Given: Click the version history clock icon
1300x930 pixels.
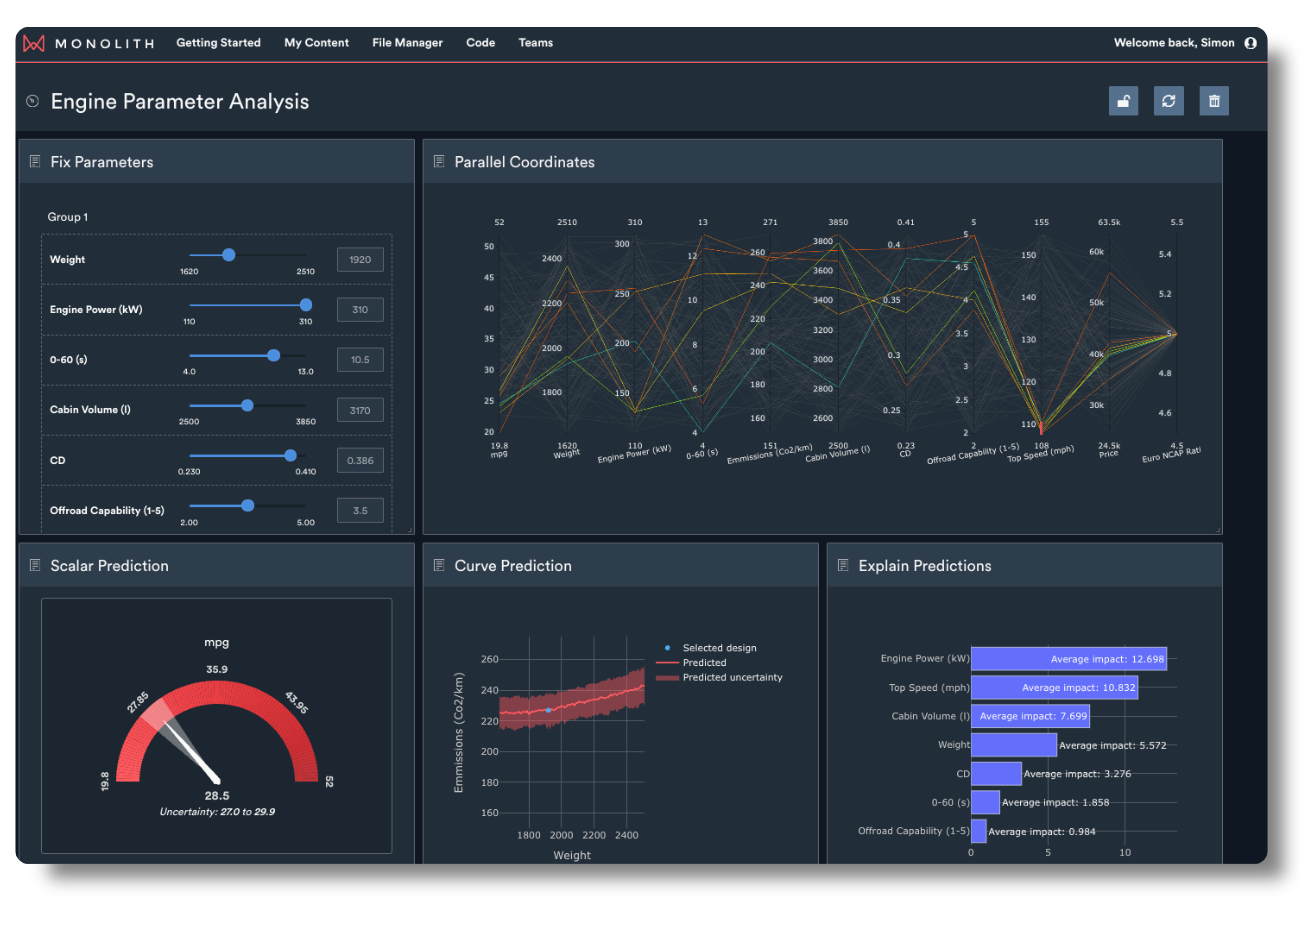Looking at the screenshot, I should pyautogui.click(x=31, y=100).
